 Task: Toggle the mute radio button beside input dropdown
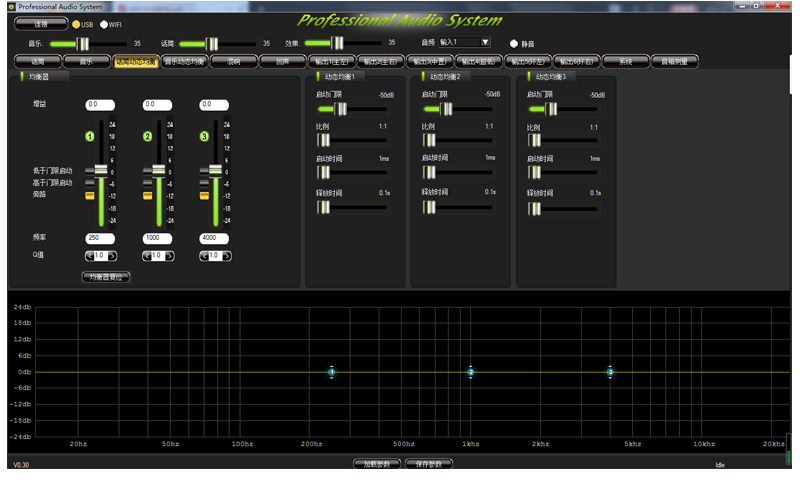pos(514,44)
